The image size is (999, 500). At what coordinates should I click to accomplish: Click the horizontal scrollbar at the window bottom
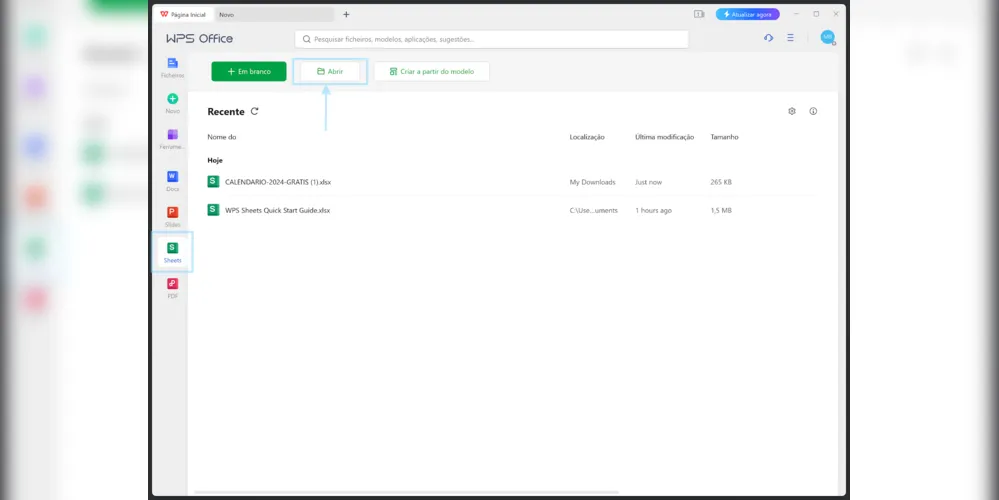(406, 492)
